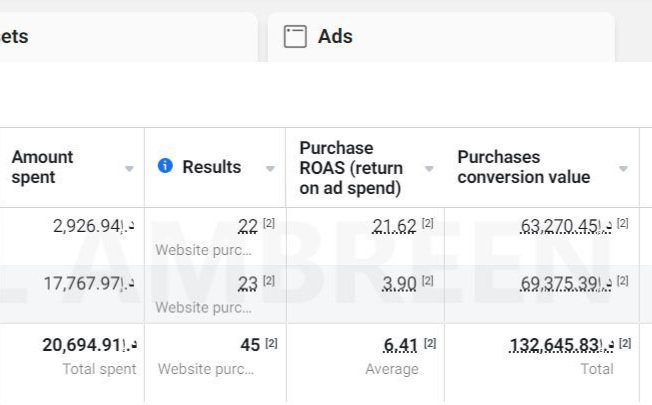
Task: Switch to the Ads tab
Action: tap(335, 37)
